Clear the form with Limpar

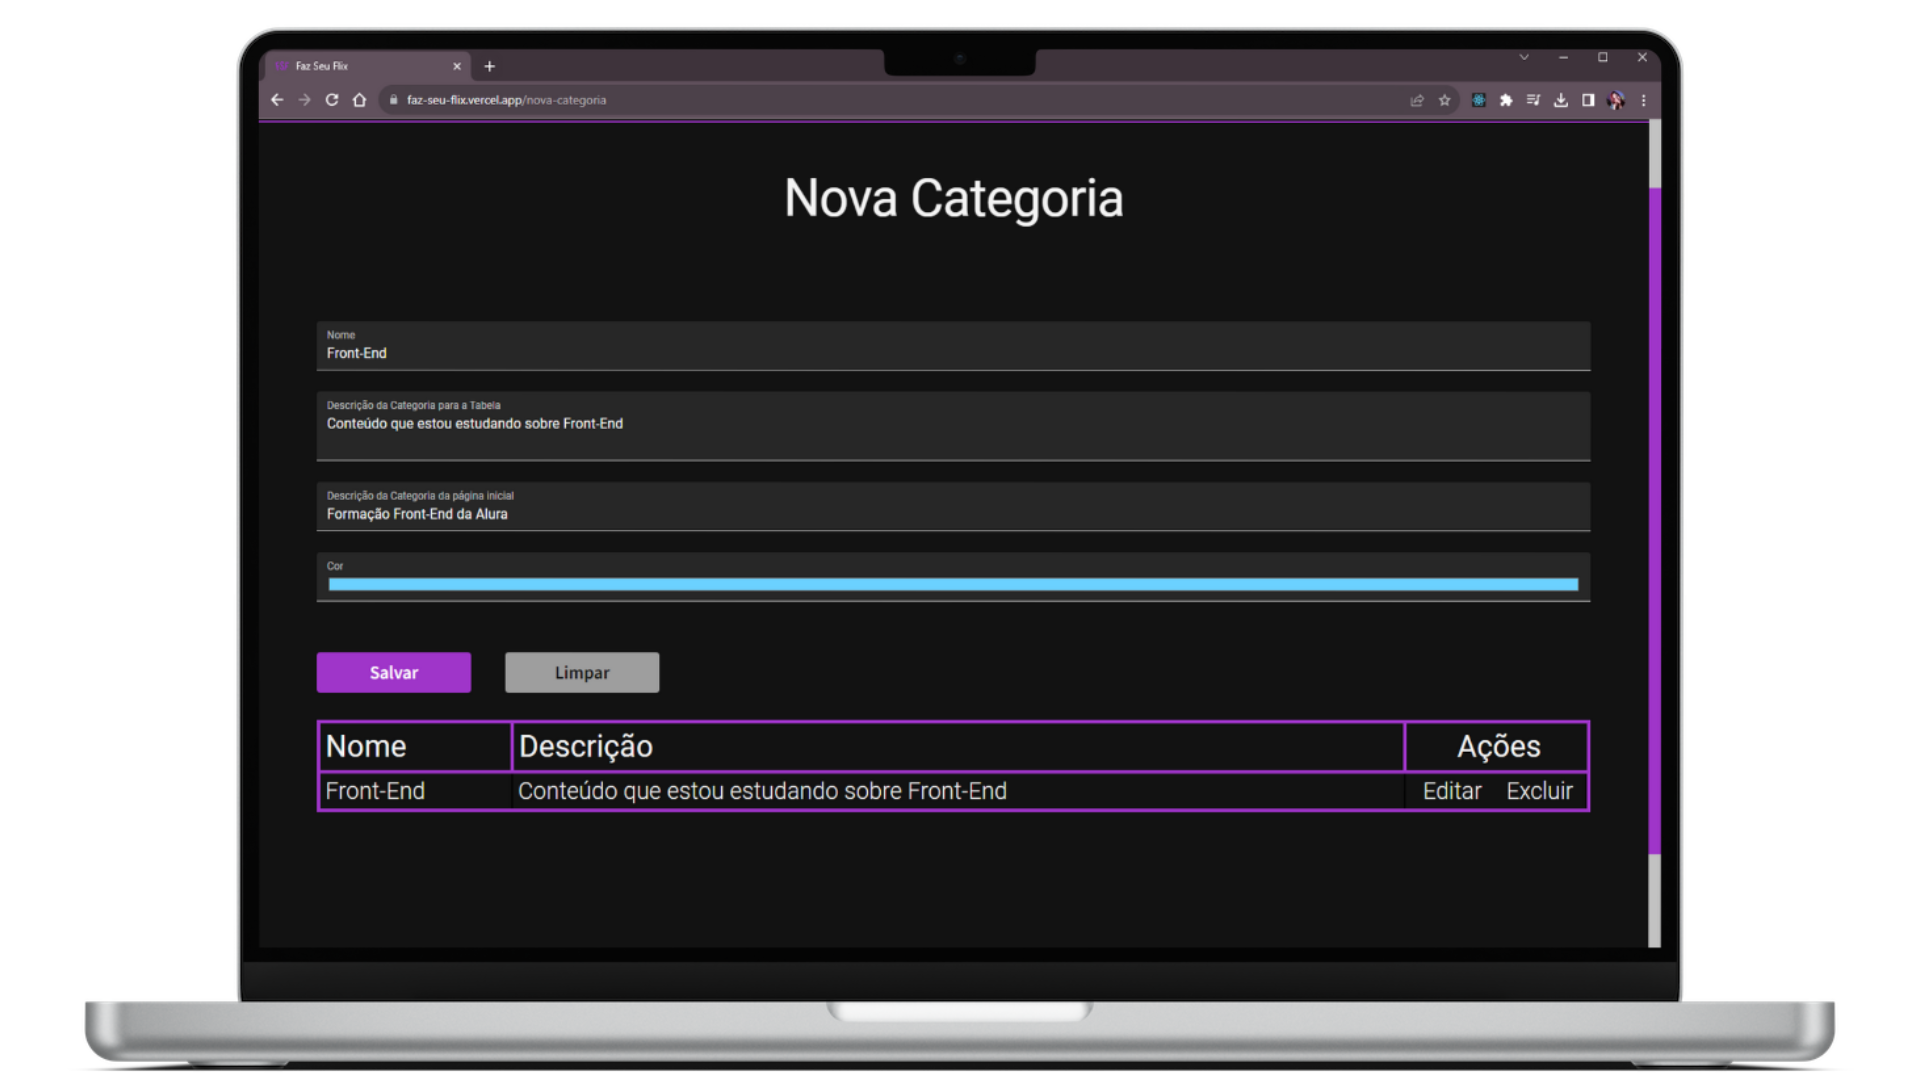click(x=582, y=672)
